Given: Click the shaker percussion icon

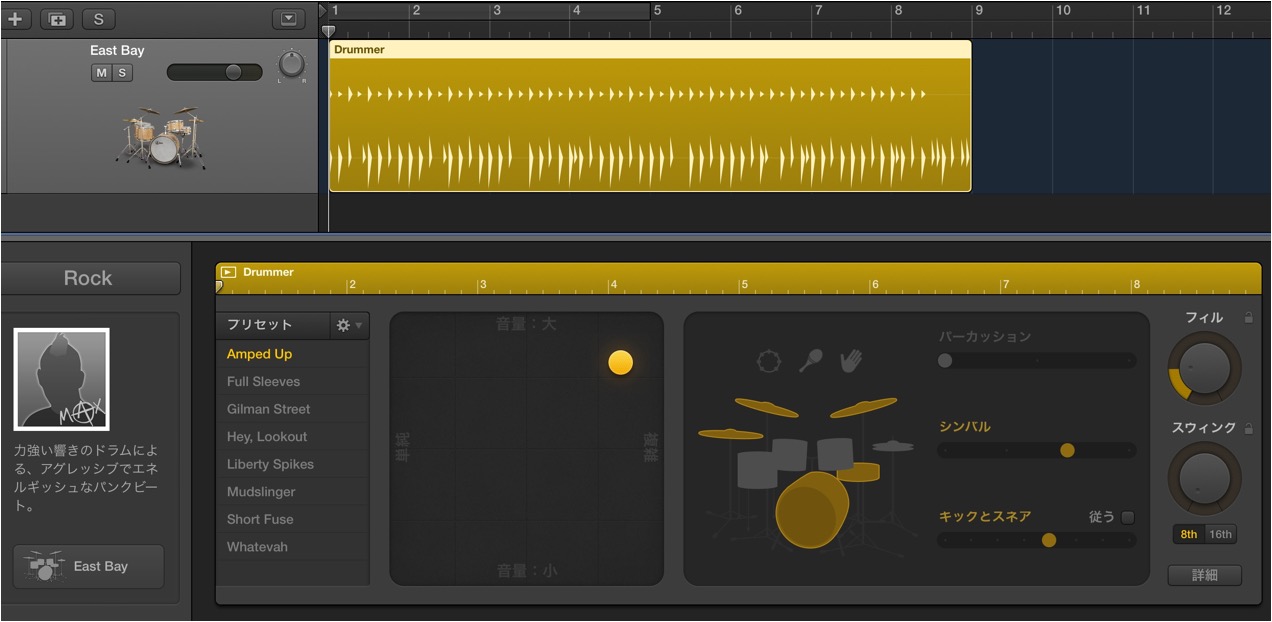Looking at the screenshot, I should pos(810,360).
